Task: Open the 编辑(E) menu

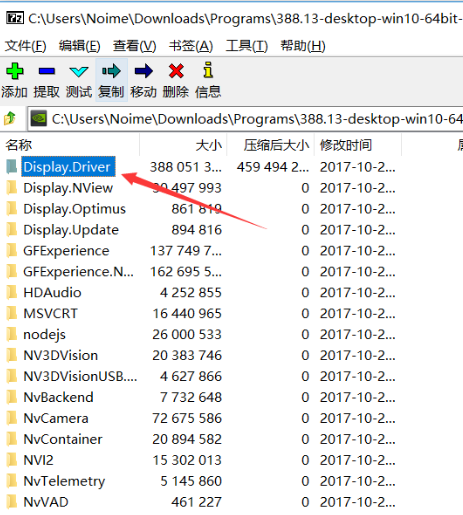Action: click(79, 46)
